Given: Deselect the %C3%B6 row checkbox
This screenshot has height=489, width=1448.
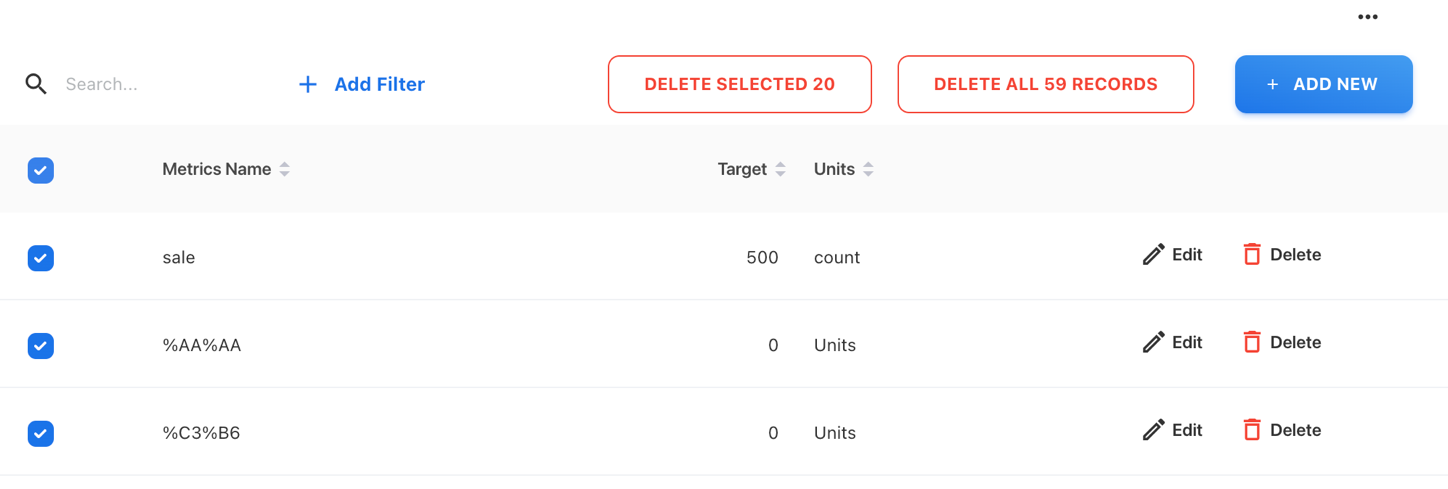Looking at the screenshot, I should [41, 434].
